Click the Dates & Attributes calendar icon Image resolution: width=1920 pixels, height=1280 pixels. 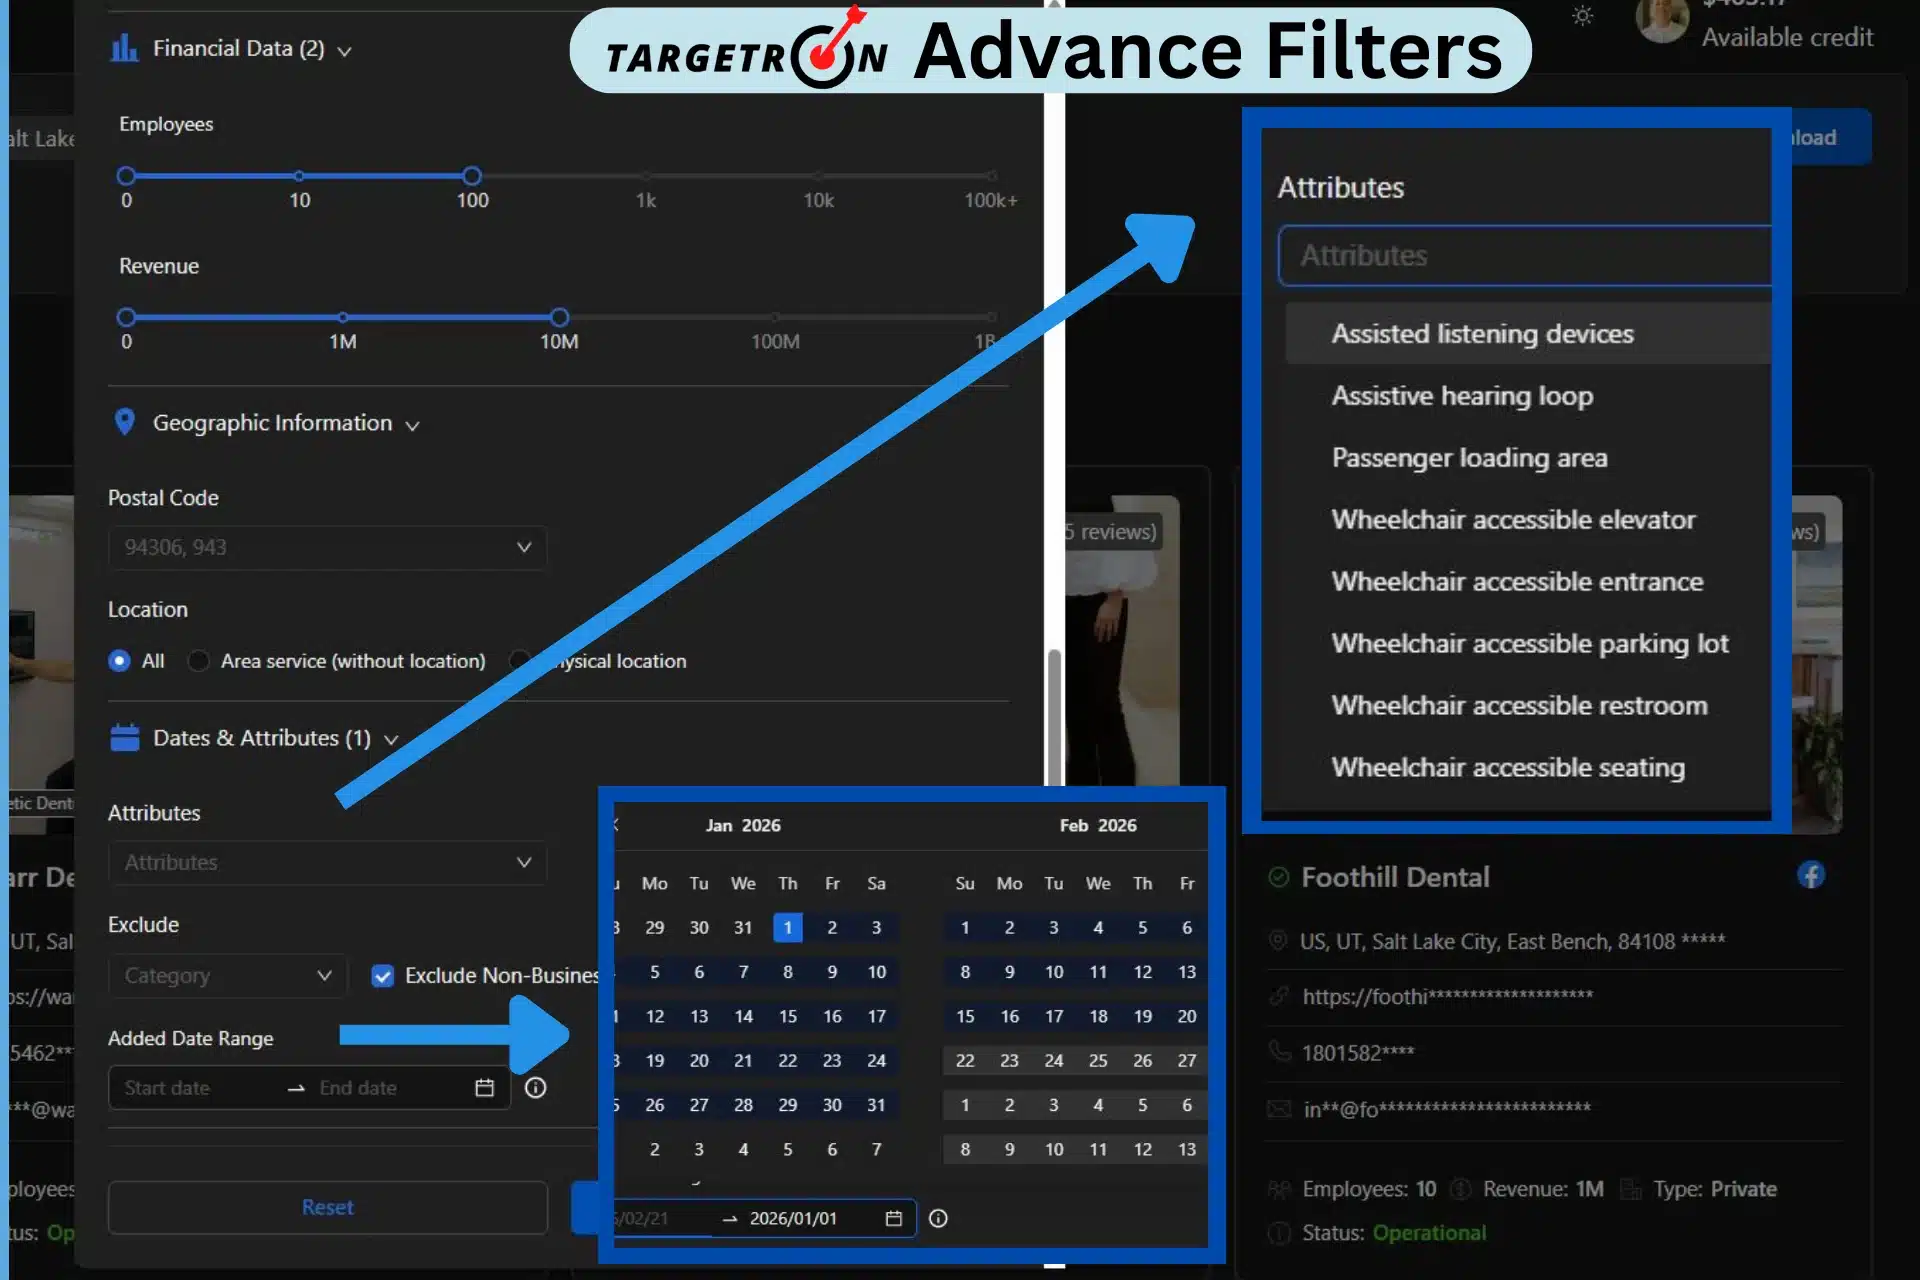[125, 738]
